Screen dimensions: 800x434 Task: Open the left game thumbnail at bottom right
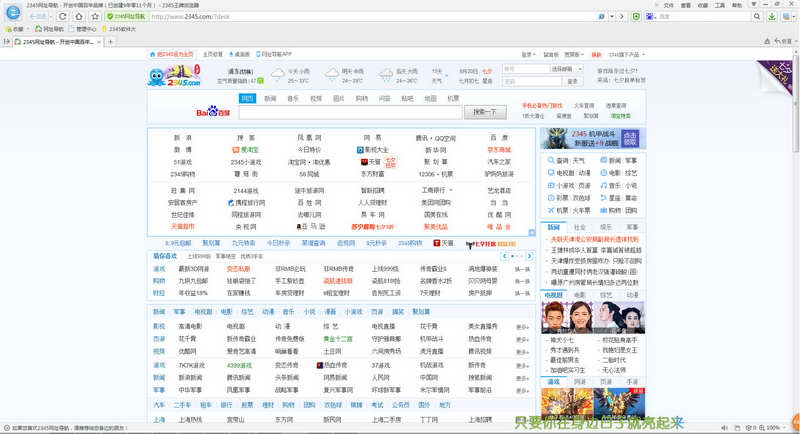pos(567,403)
